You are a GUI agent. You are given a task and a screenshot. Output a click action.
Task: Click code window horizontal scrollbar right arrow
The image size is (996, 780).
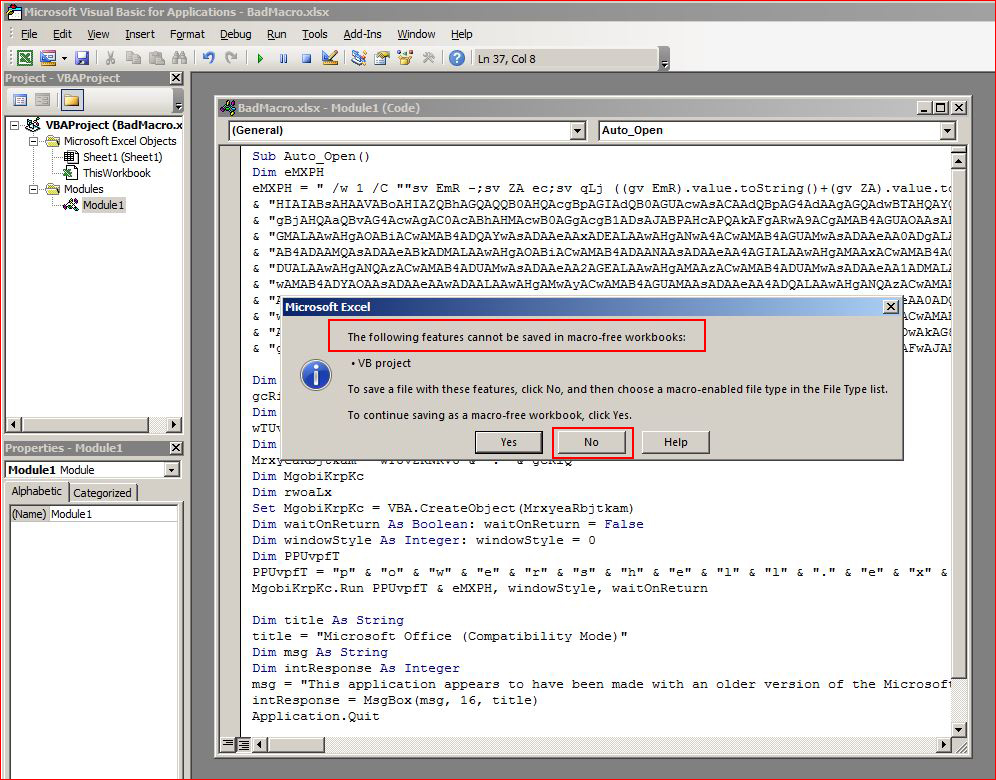pyautogui.click(x=945, y=744)
